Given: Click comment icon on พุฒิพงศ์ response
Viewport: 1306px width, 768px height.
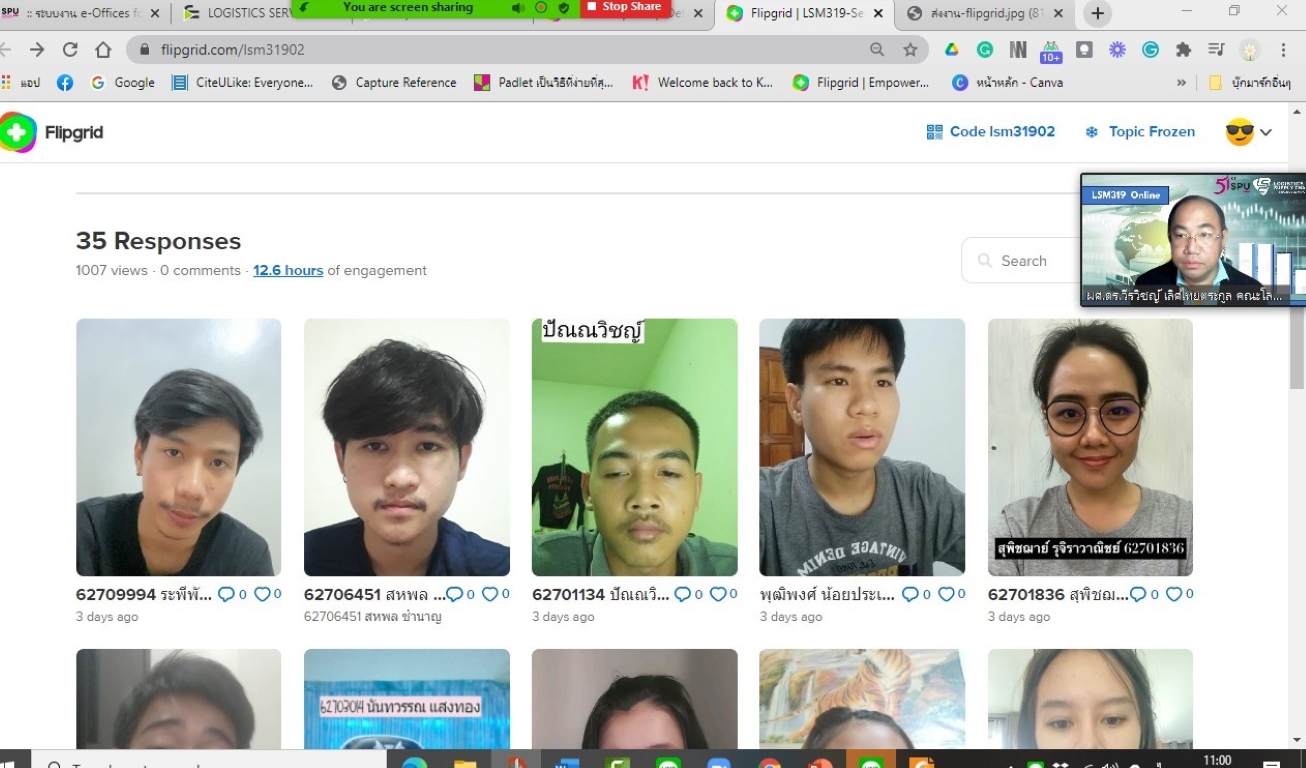Looking at the screenshot, I should [x=910, y=594].
